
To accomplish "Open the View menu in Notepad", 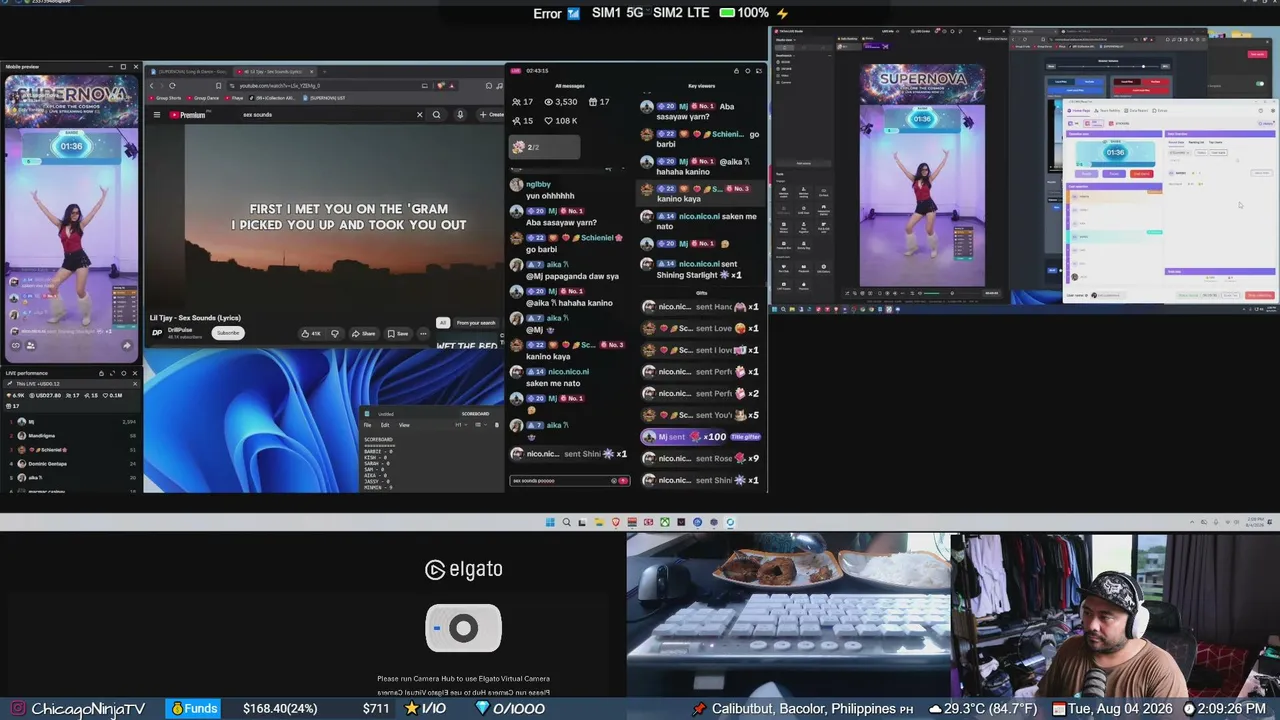I will pyautogui.click(x=404, y=425).
